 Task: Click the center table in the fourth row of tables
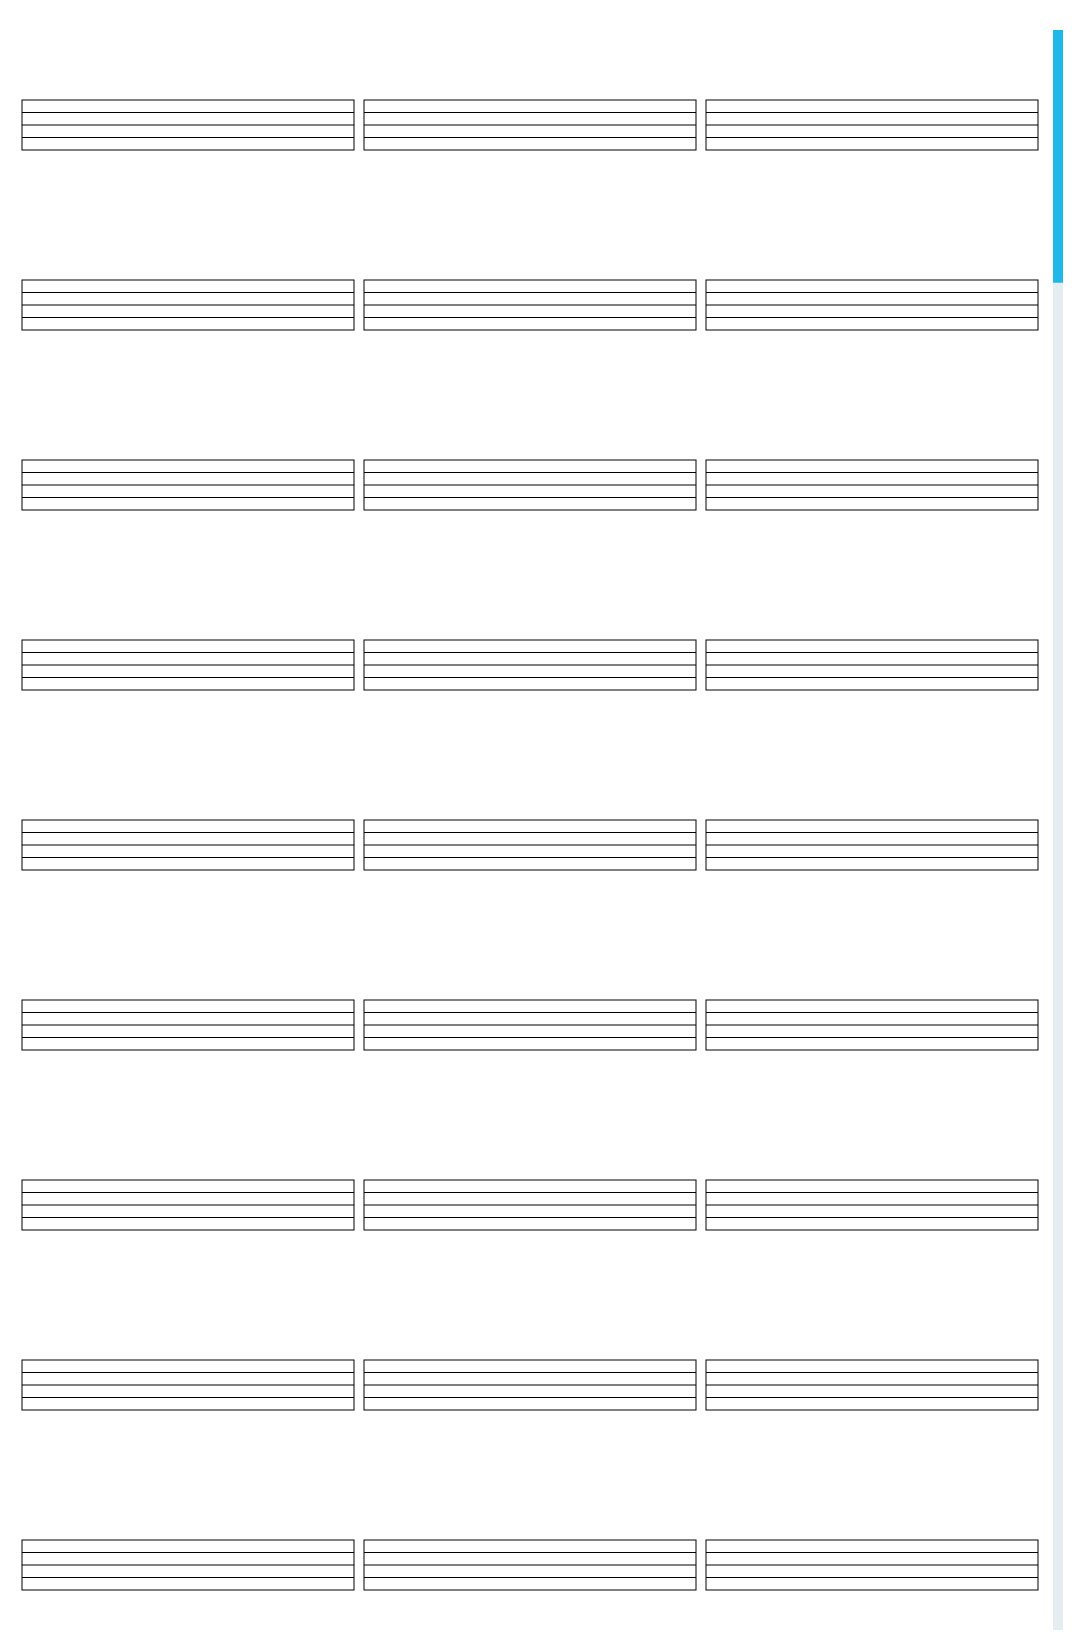coord(530,665)
